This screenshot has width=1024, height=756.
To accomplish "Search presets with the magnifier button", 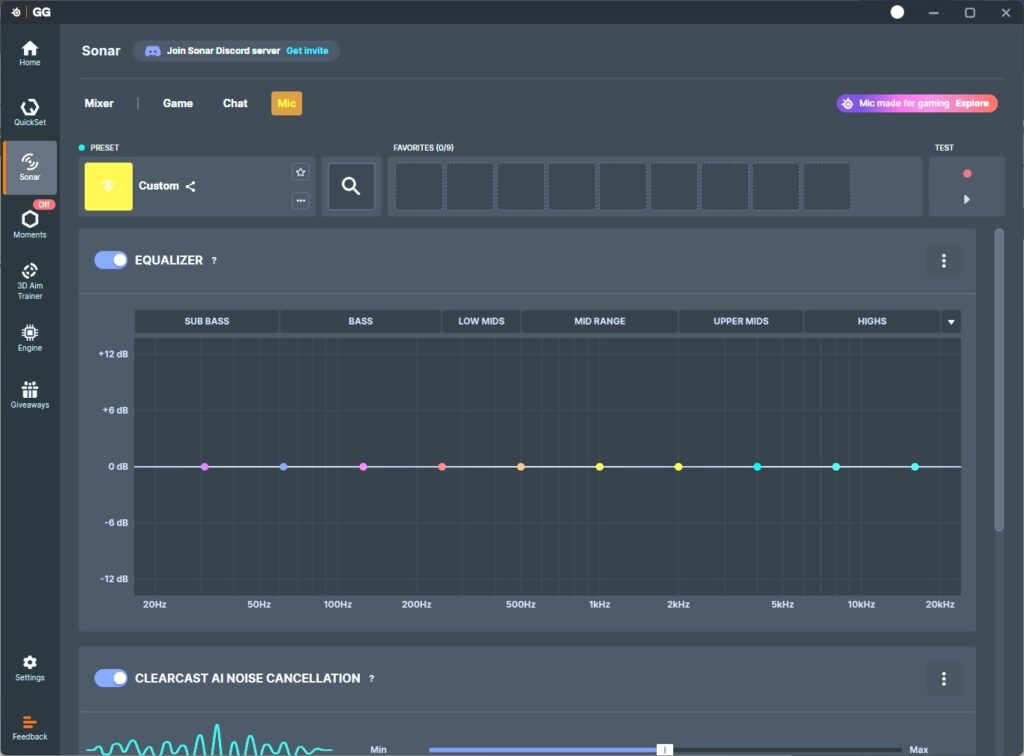I will coord(351,186).
